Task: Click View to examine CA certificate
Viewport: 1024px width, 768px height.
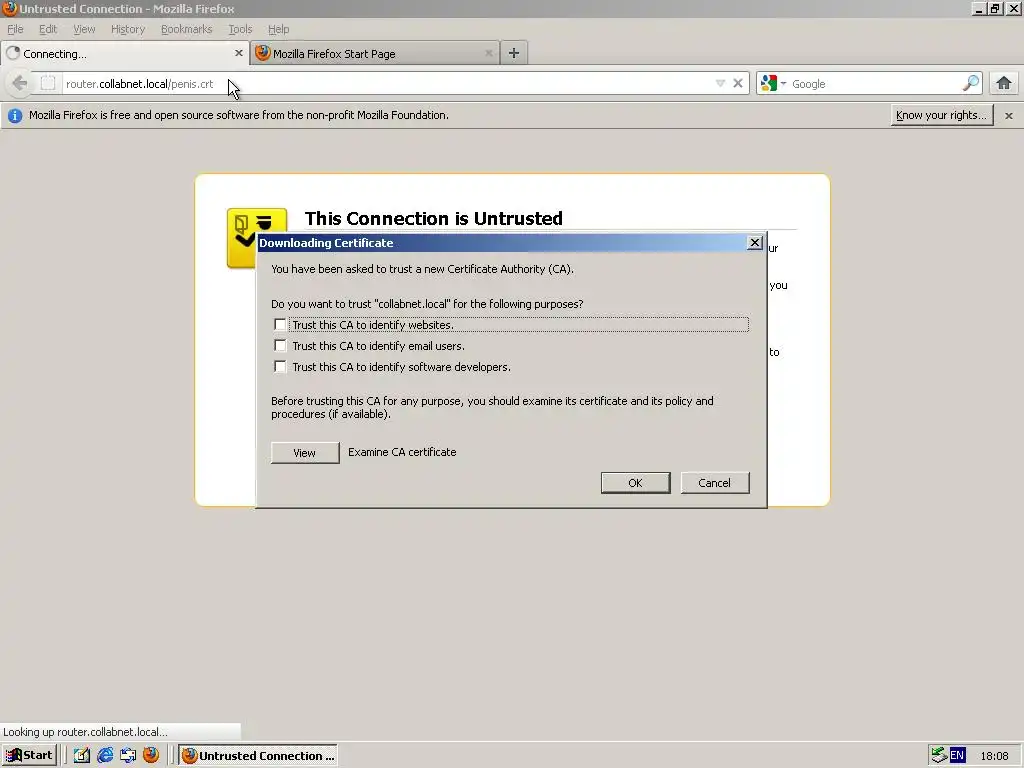Action: pos(305,453)
